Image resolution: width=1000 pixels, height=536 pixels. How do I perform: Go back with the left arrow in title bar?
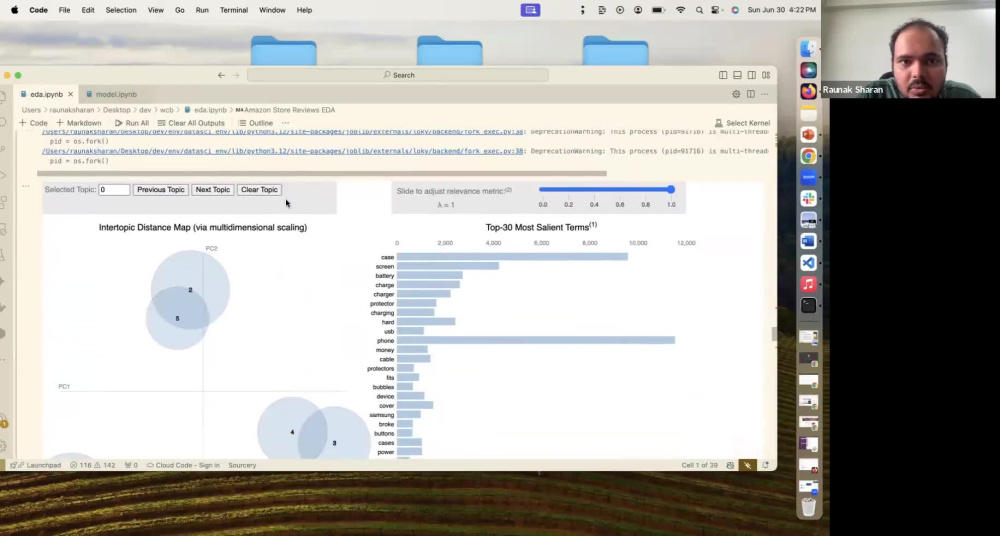[x=221, y=75]
